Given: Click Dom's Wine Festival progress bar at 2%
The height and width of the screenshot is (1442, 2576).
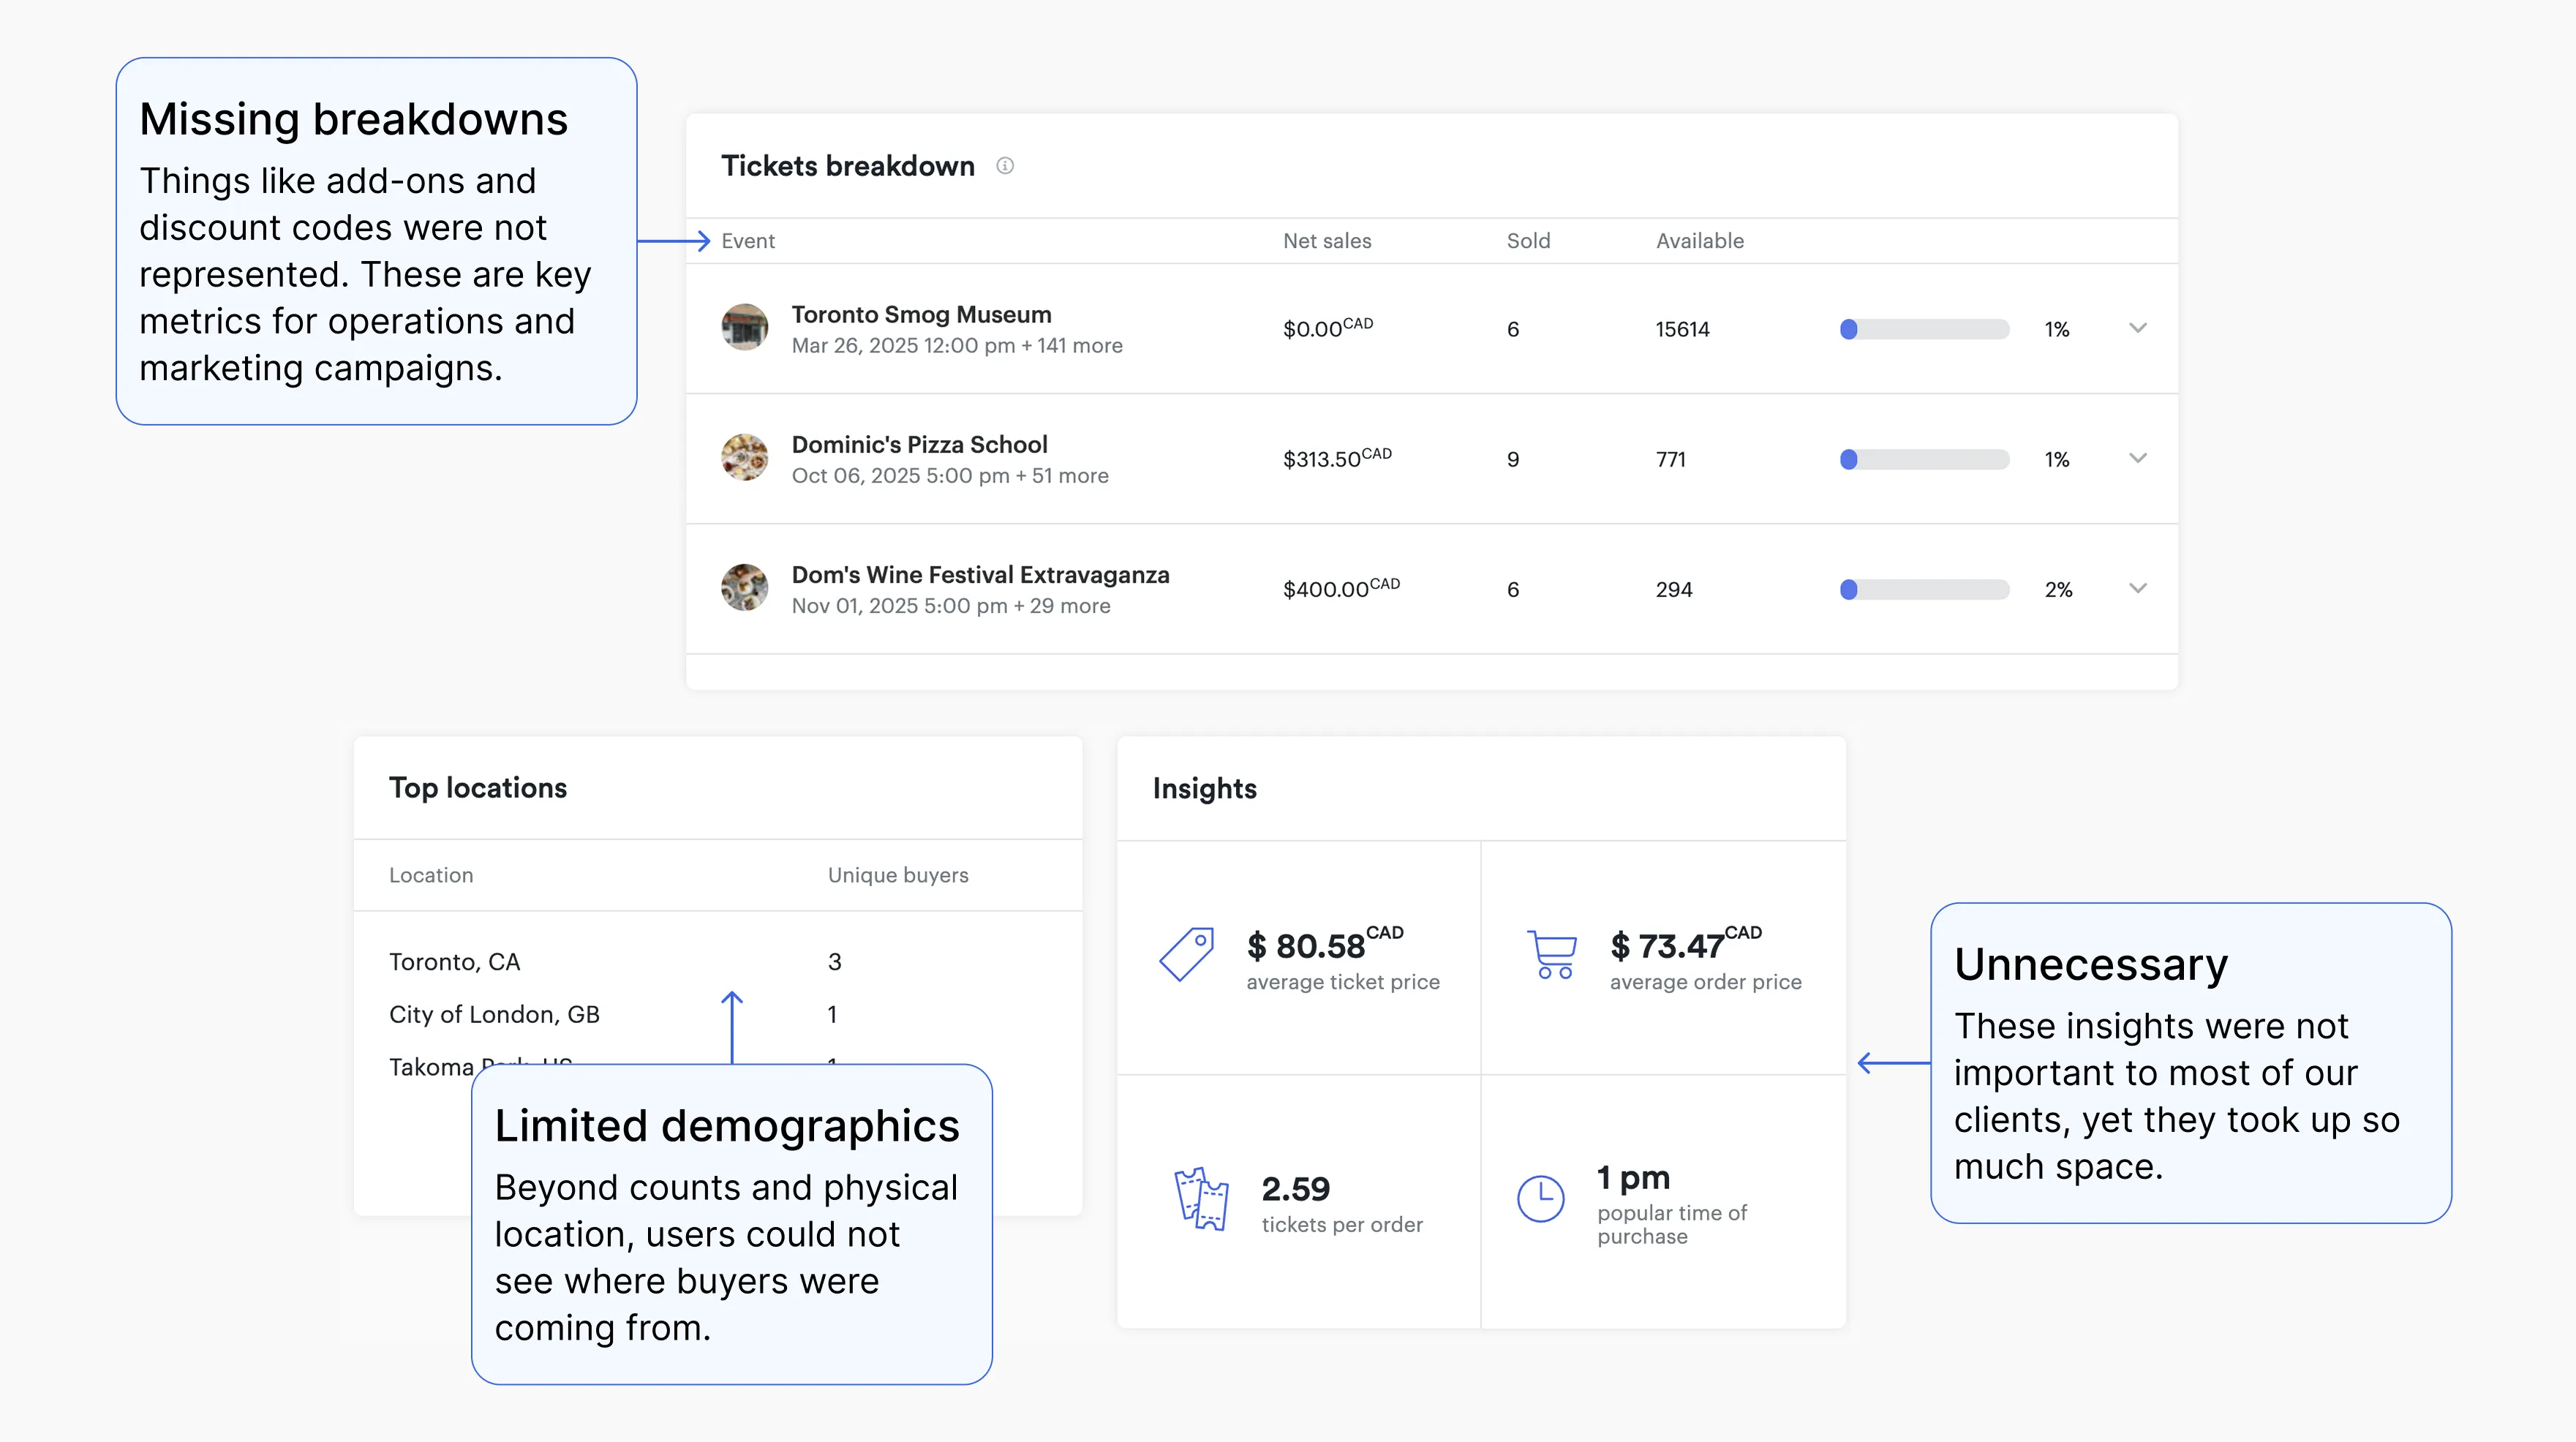Looking at the screenshot, I should point(1924,589).
